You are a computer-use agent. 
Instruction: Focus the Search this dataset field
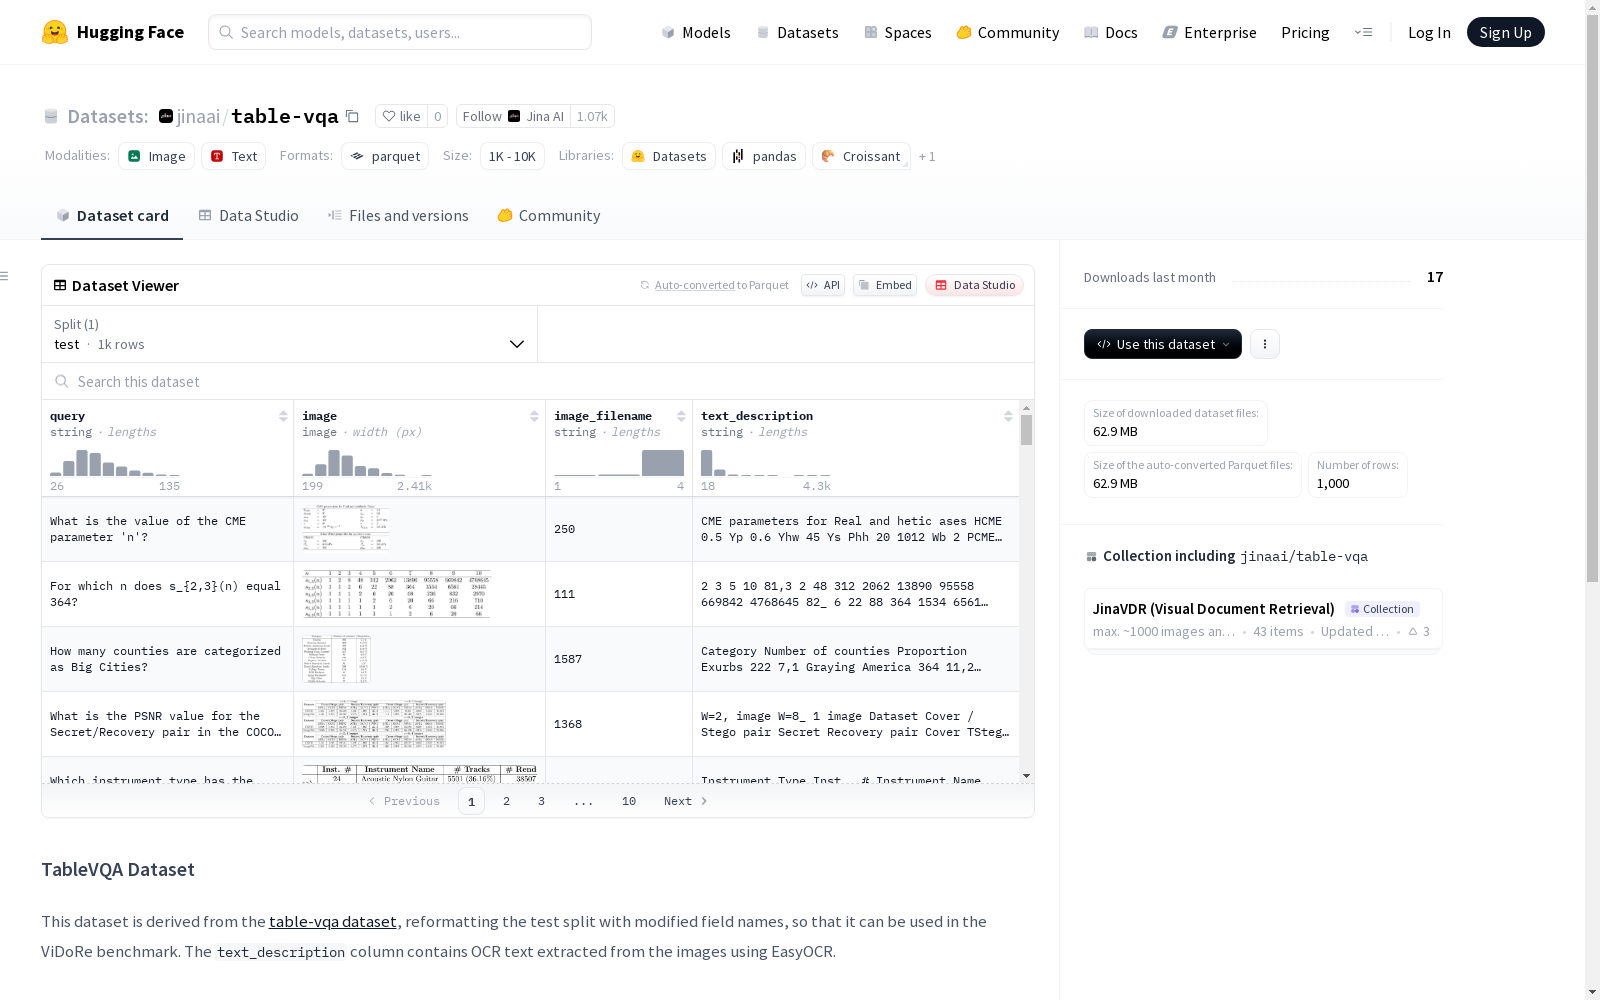point(538,381)
